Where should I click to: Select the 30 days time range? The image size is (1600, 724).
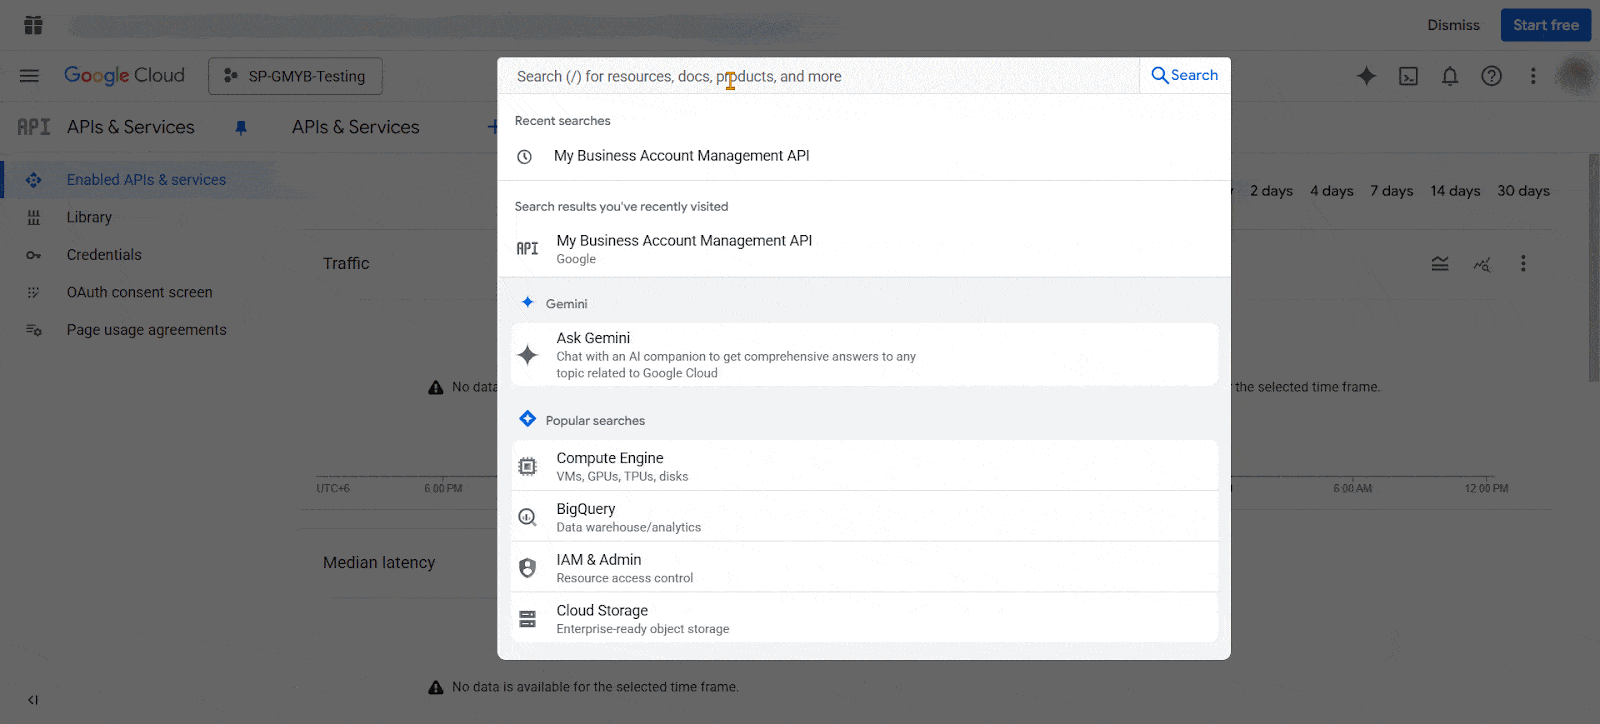(1523, 191)
